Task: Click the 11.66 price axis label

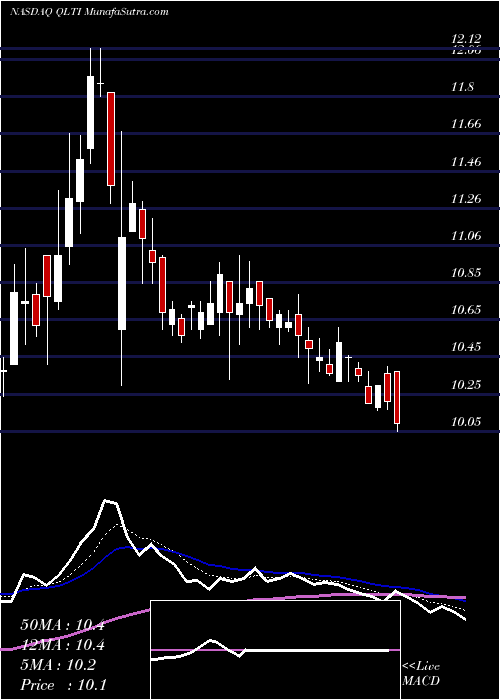Action: coord(466,124)
